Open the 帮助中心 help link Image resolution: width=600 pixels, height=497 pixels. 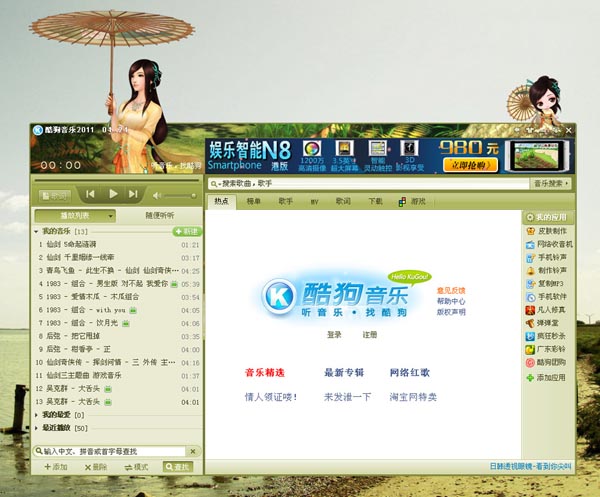point(451,301)
